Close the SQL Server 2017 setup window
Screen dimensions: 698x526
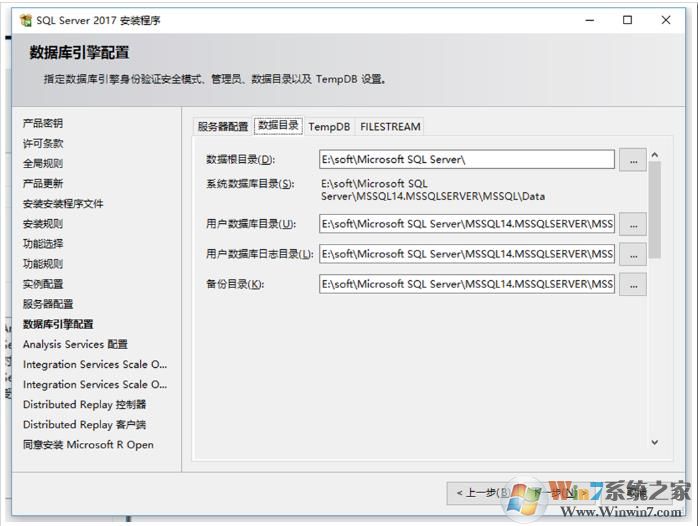[x=666, y=20]
